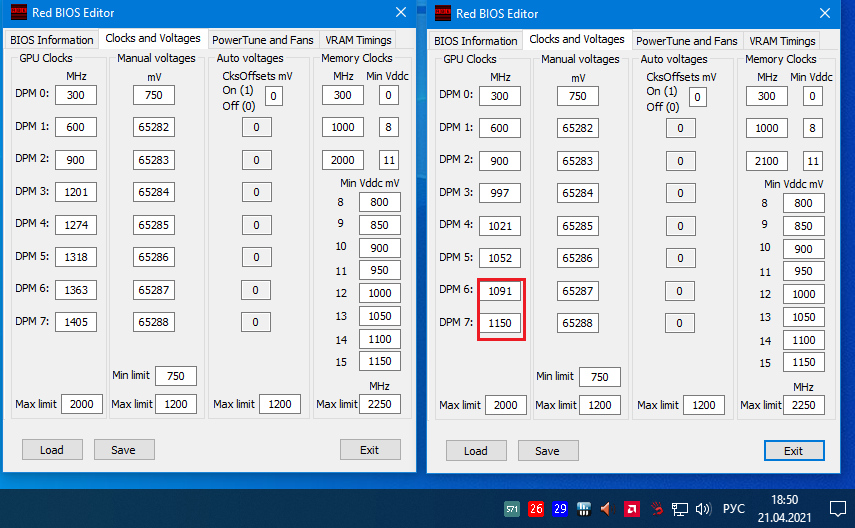The height and width of the screenshot is (528, 855).
Task: Switch to BIOS Information tab in right window
Action: [476, 41]
